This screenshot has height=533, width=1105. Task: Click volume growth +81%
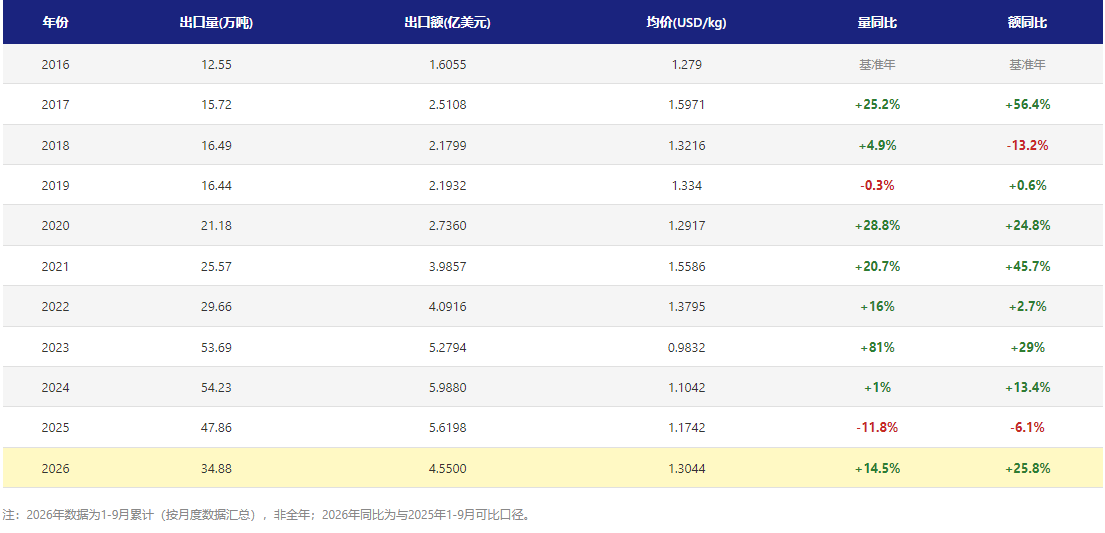(x=877, y=348)
